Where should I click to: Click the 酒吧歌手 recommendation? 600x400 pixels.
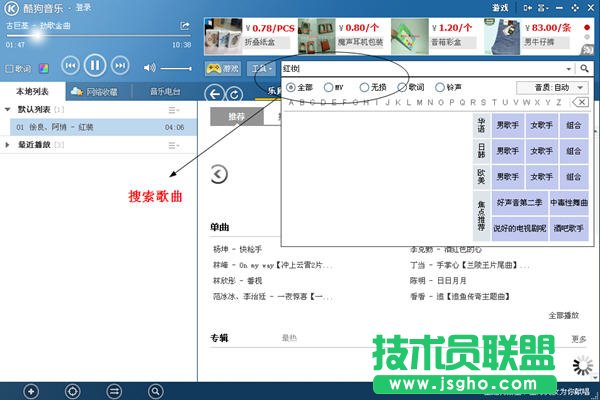568,229
